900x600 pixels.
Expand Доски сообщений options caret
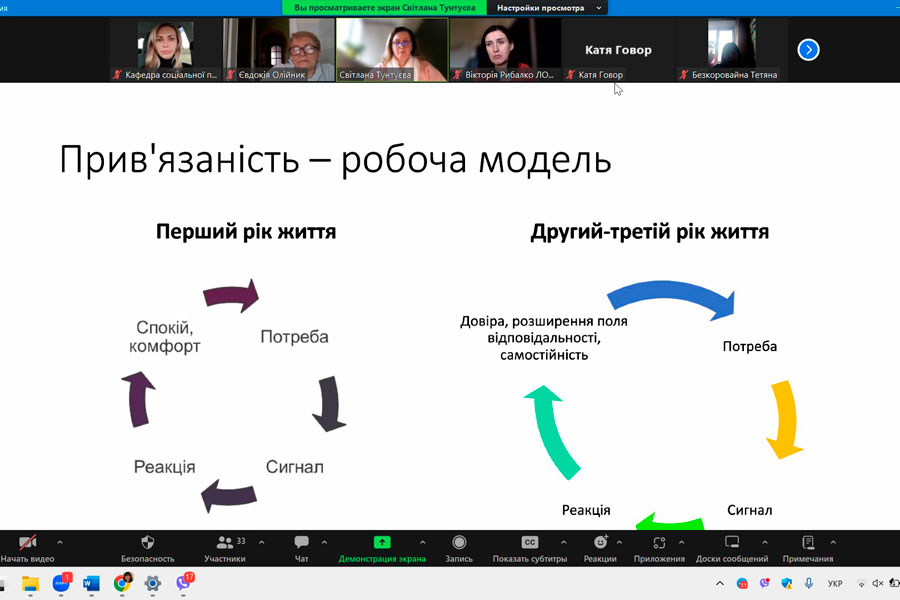point(765,542)
